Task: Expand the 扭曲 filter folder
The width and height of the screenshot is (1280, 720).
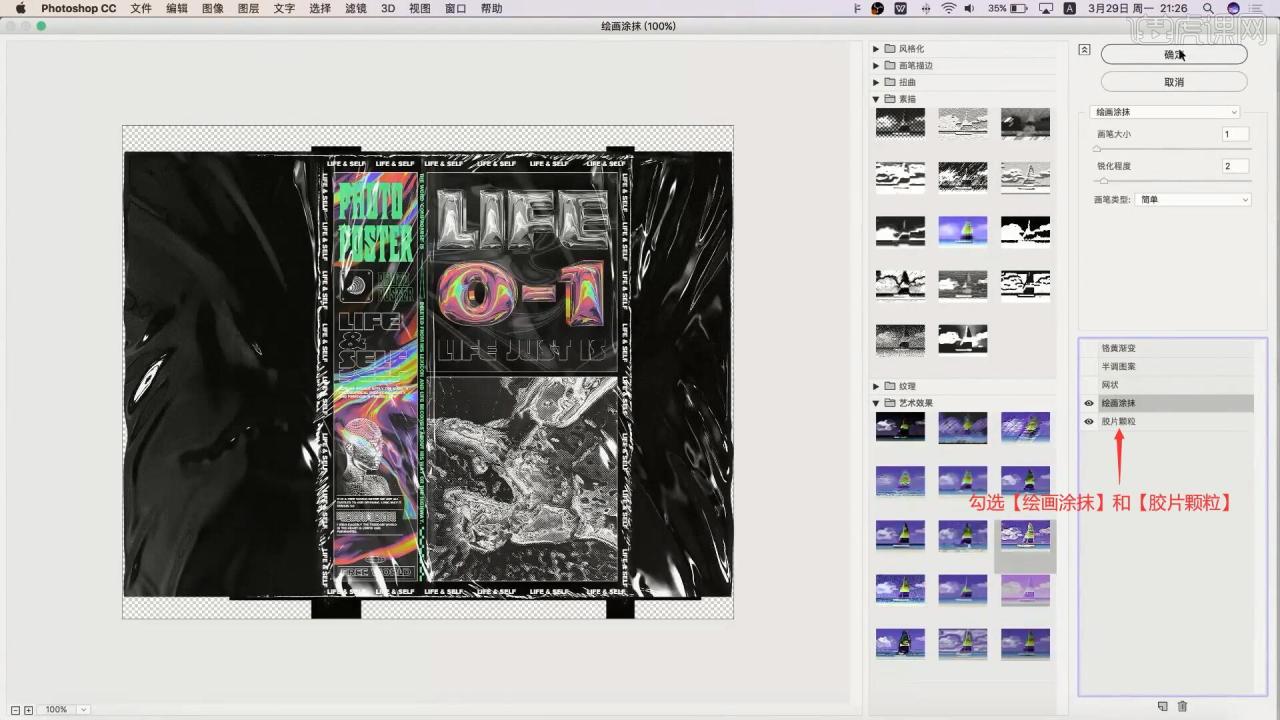Action: (876, 82)
